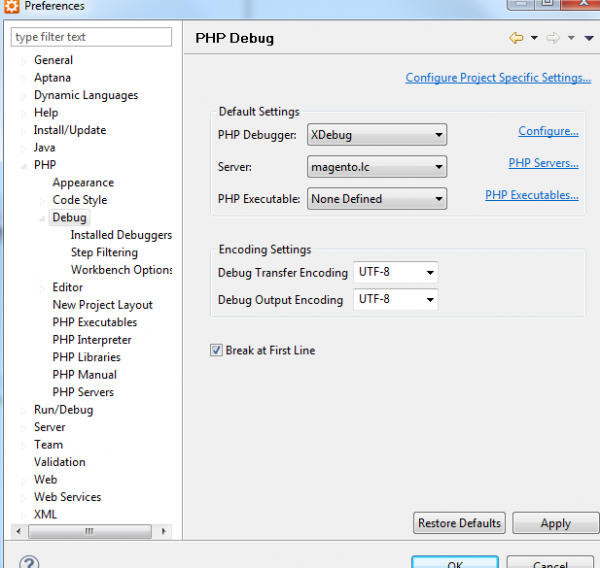This screenshot has height=568, width=600.
Task: Select the highlighted Debug tree item
Action: click(x=69, y=218)
